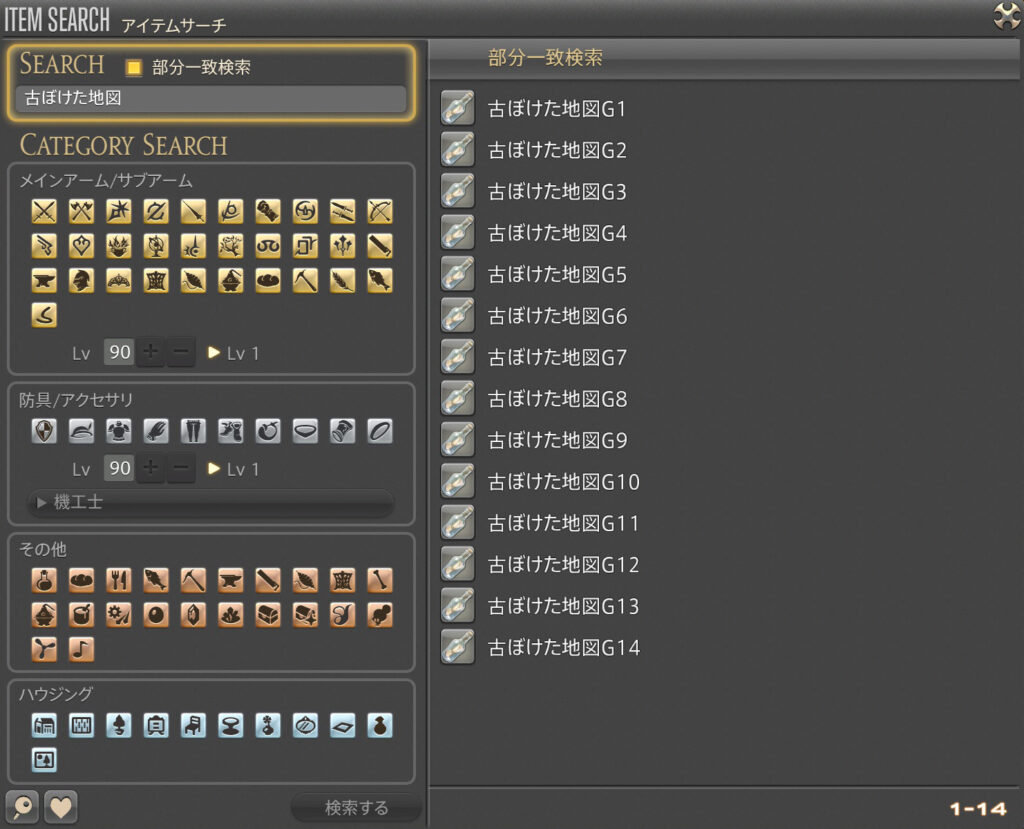Toggle the 部分一致検索 partial match checkbox
Screen dimensions: 1024x829
tap(134, 67)
